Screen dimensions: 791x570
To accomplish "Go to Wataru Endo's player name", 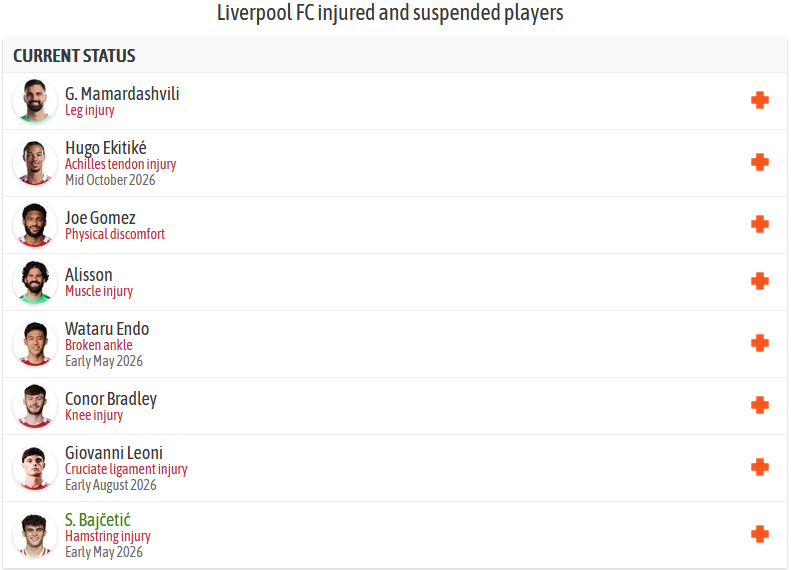I will (107, 329).
